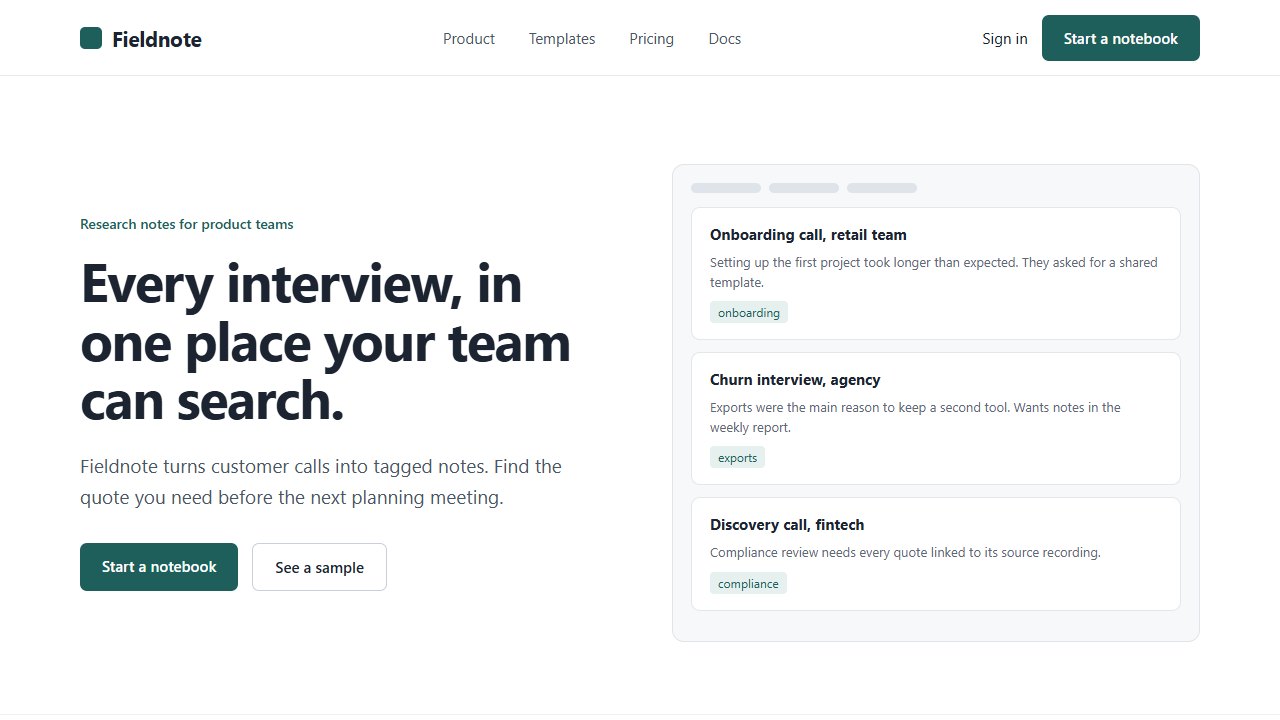Select the compliance tag
This screenshot has height=720, width=1280.
tap(748, 583)
